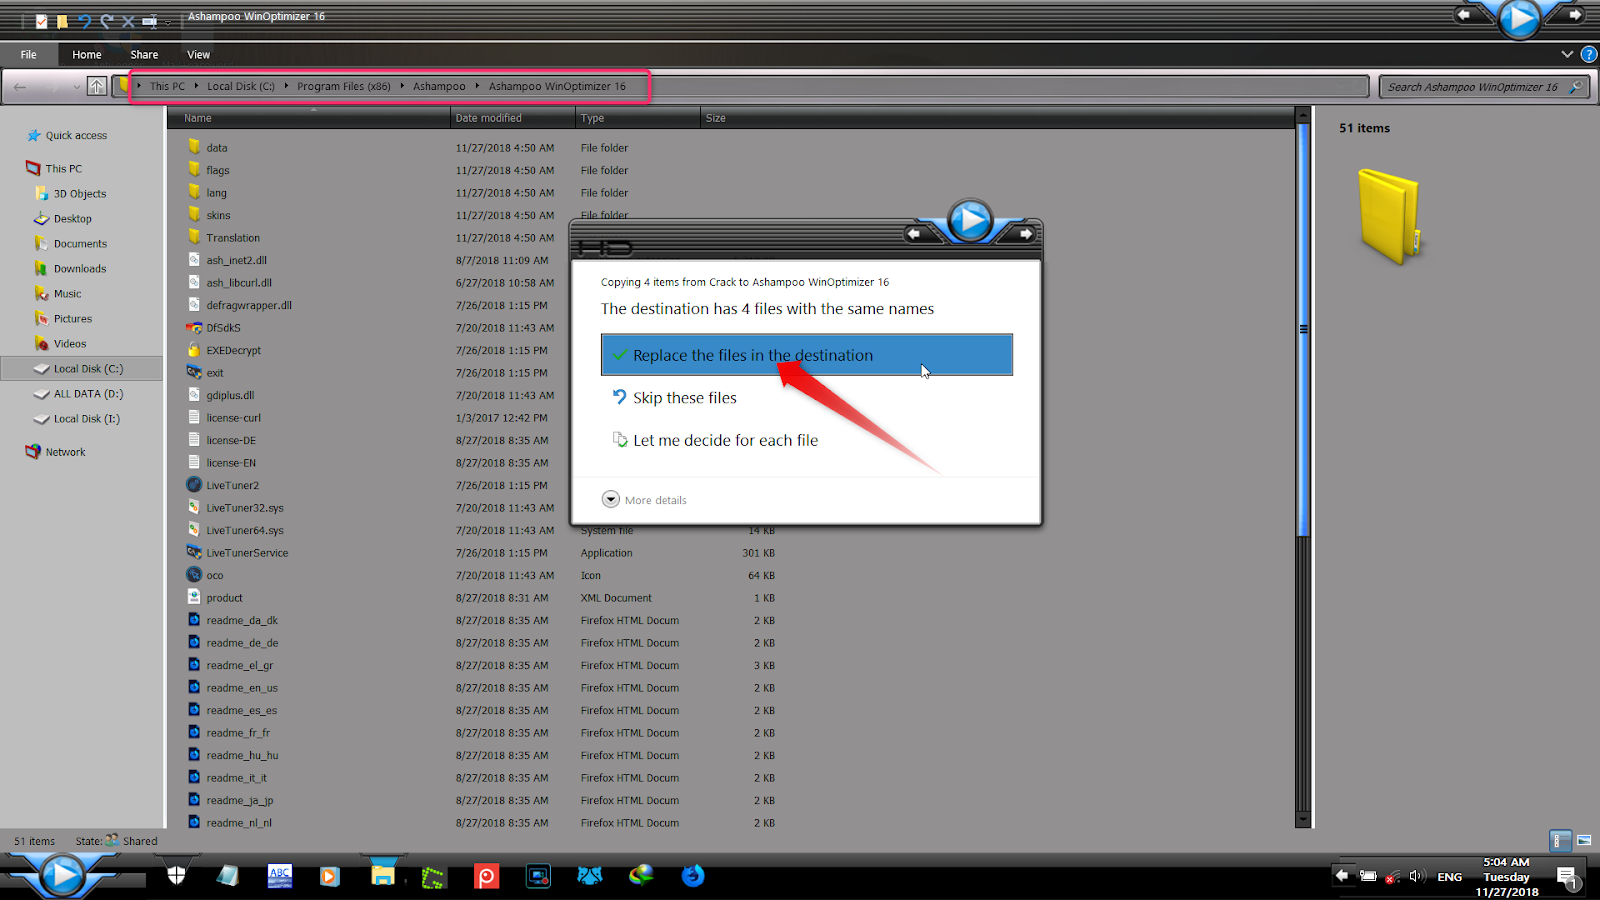Click Ashampoo breadcrumb in address bar

tap(439, 87)
